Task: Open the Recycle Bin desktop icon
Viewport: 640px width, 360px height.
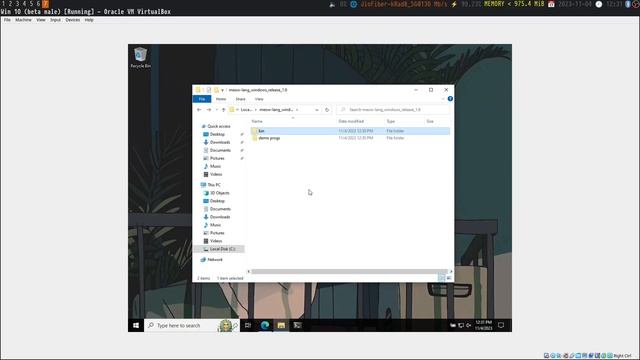Action: click(x=140, y=58)
